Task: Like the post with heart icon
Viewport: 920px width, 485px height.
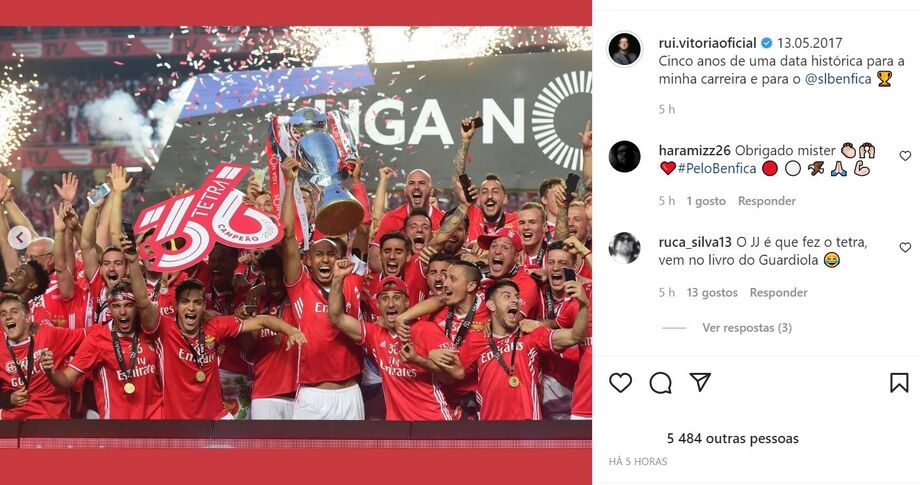Action: 620,383
